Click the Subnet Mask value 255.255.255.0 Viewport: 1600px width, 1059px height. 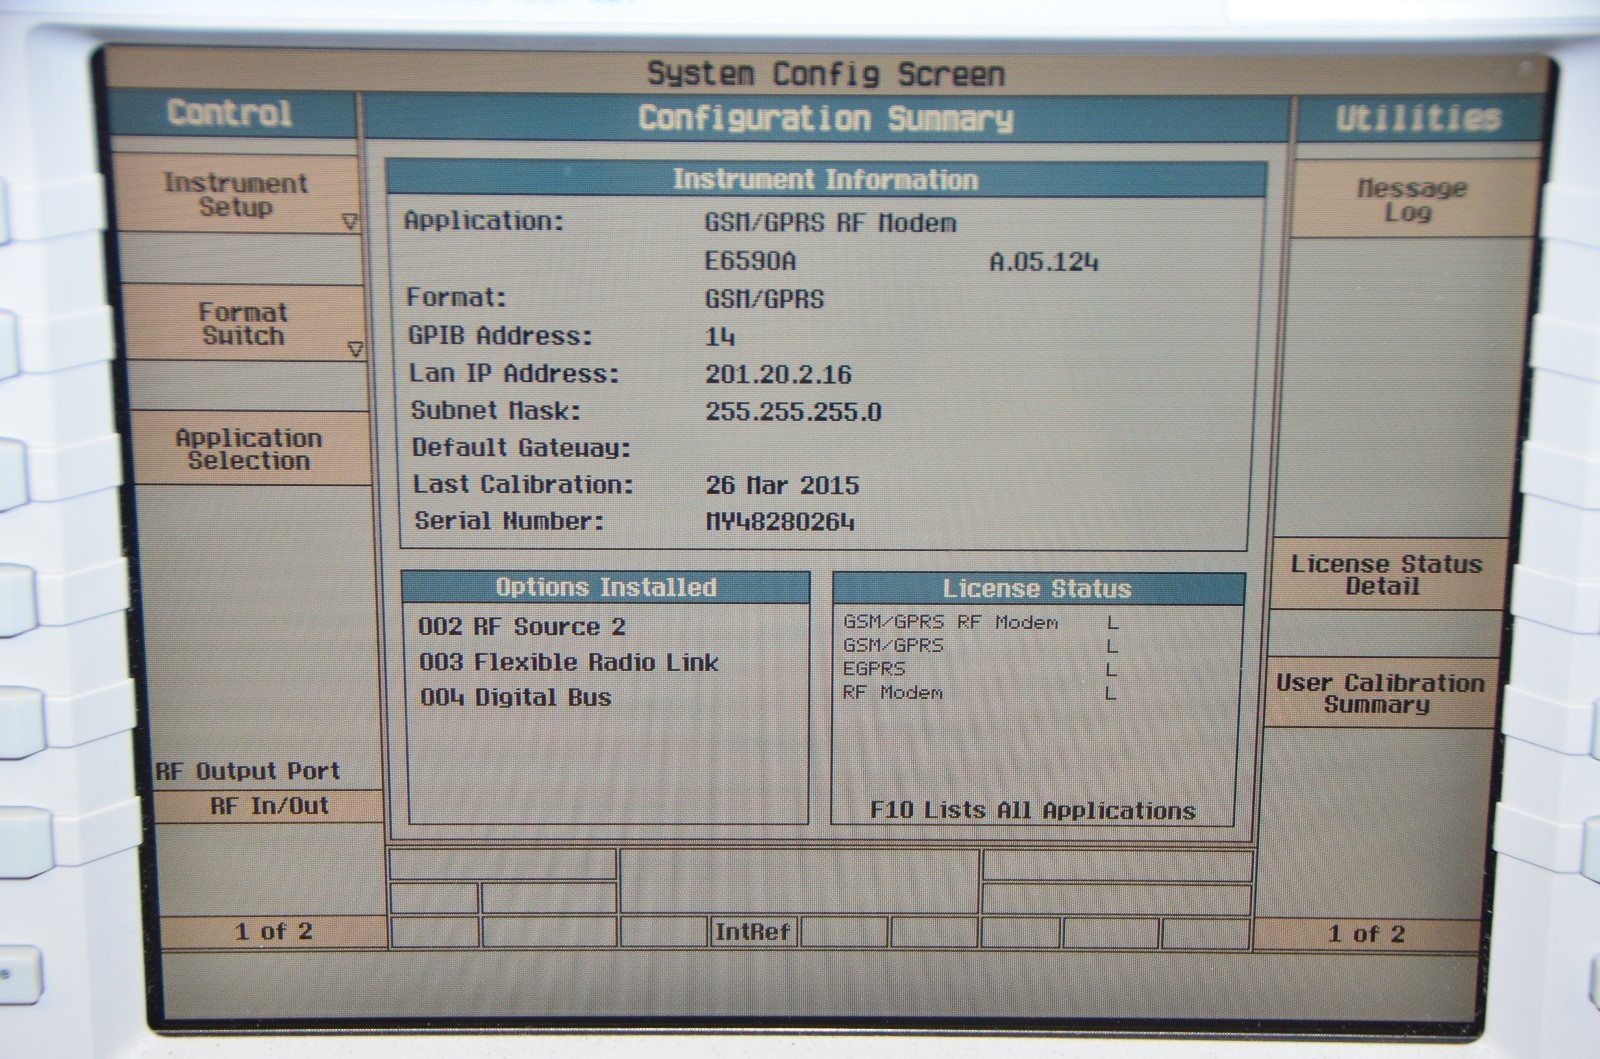pos(793,411)
